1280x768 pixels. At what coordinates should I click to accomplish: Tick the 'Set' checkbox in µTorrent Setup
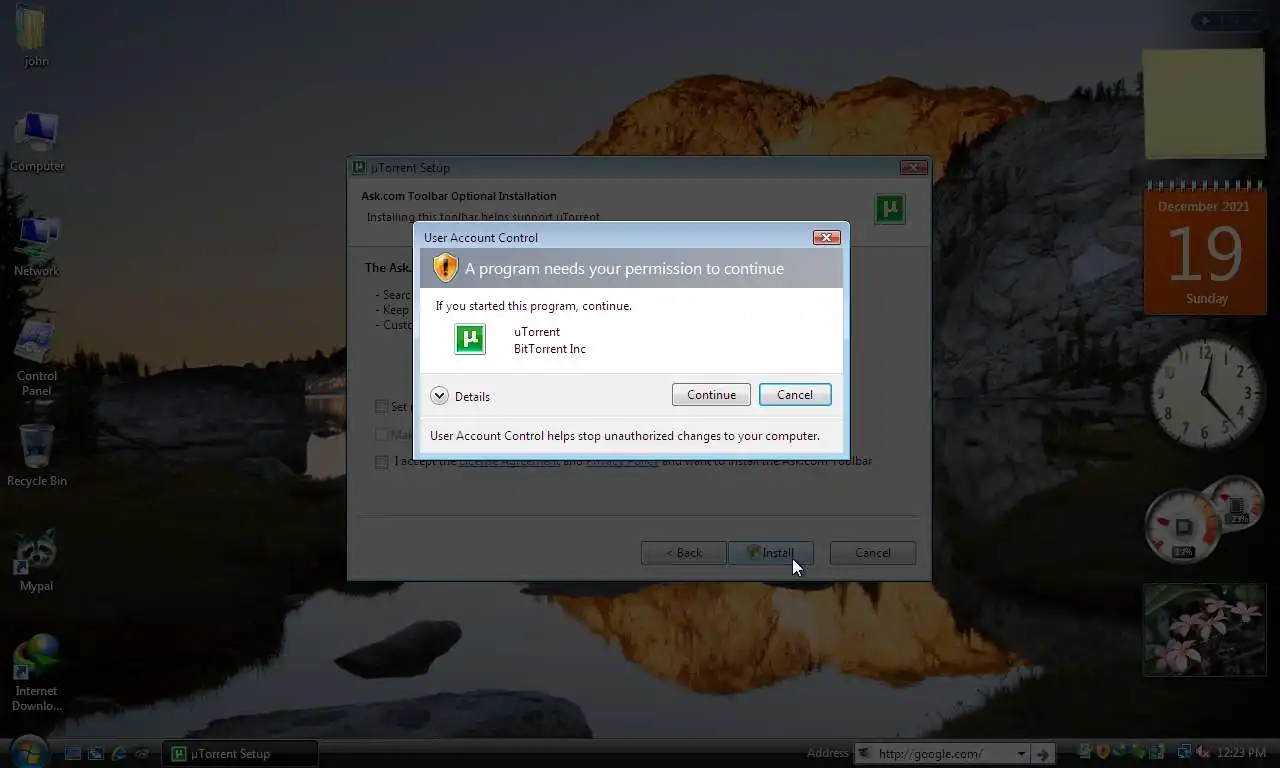(x=381, y=406)
